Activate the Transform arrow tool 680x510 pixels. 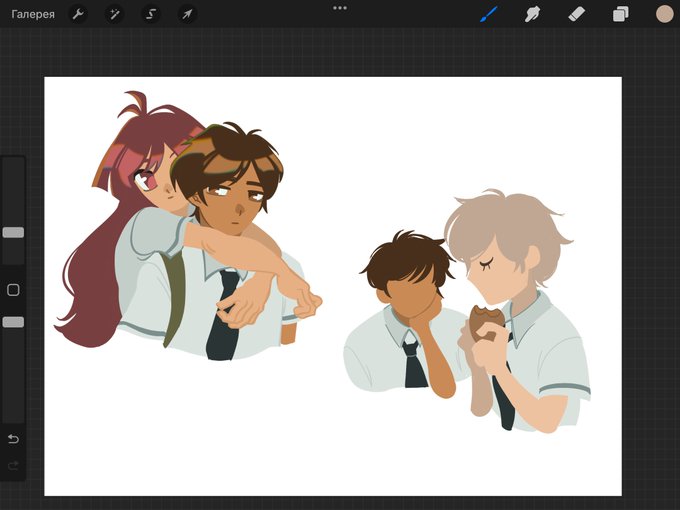point(187,14)
